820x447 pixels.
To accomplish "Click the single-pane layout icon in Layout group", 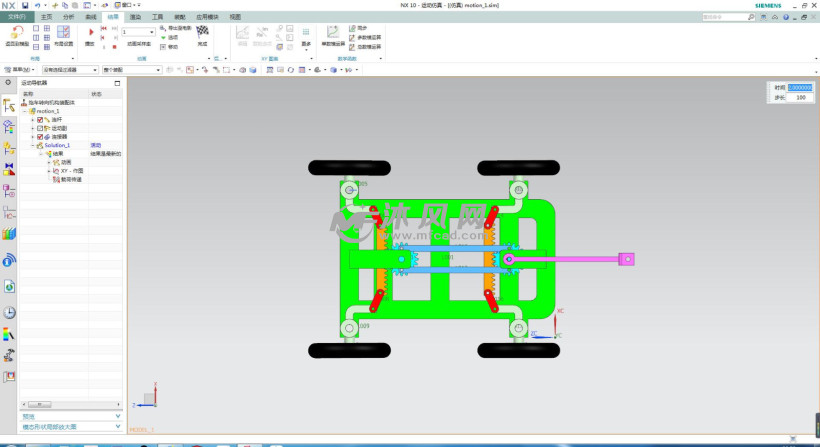I will point(36,28).
